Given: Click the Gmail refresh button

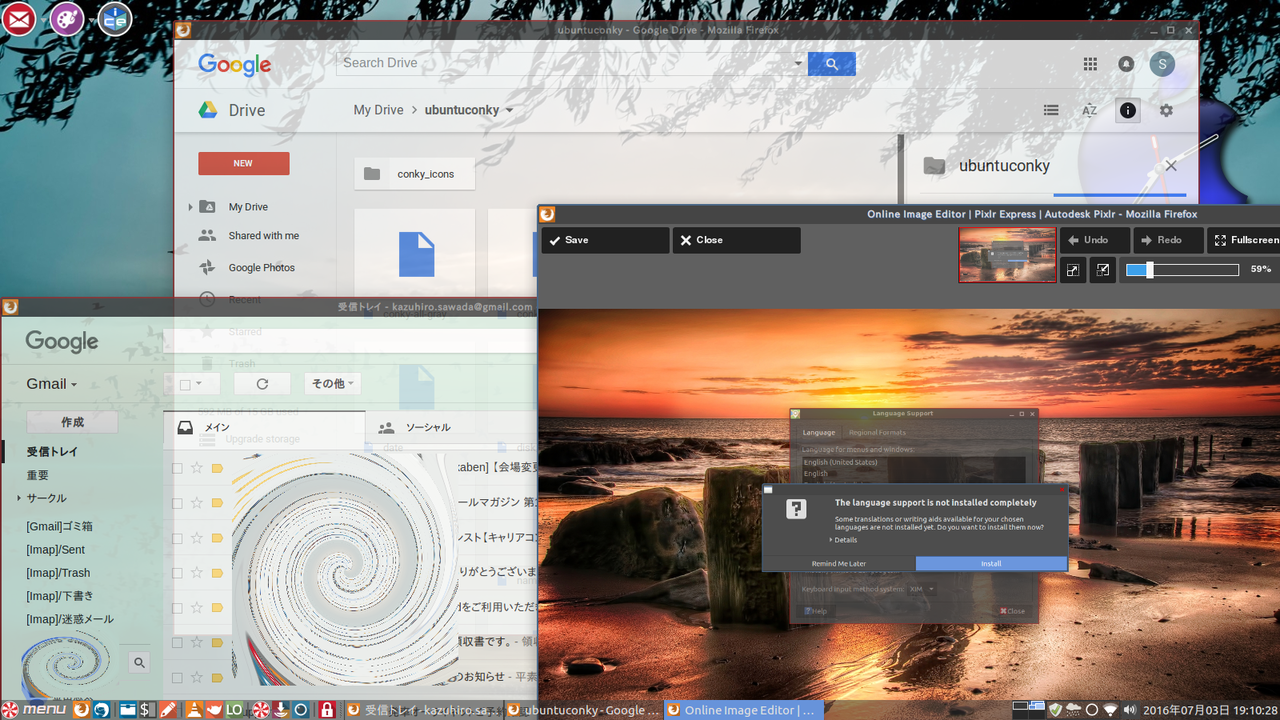Looking at the screenshot, I should pos(262,384).
